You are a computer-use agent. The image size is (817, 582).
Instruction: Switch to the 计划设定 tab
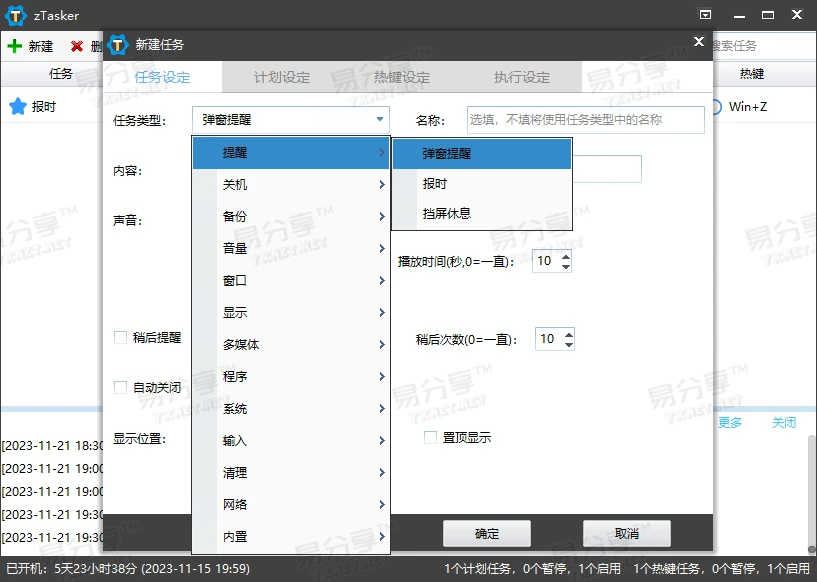click(x=282, y=77)
